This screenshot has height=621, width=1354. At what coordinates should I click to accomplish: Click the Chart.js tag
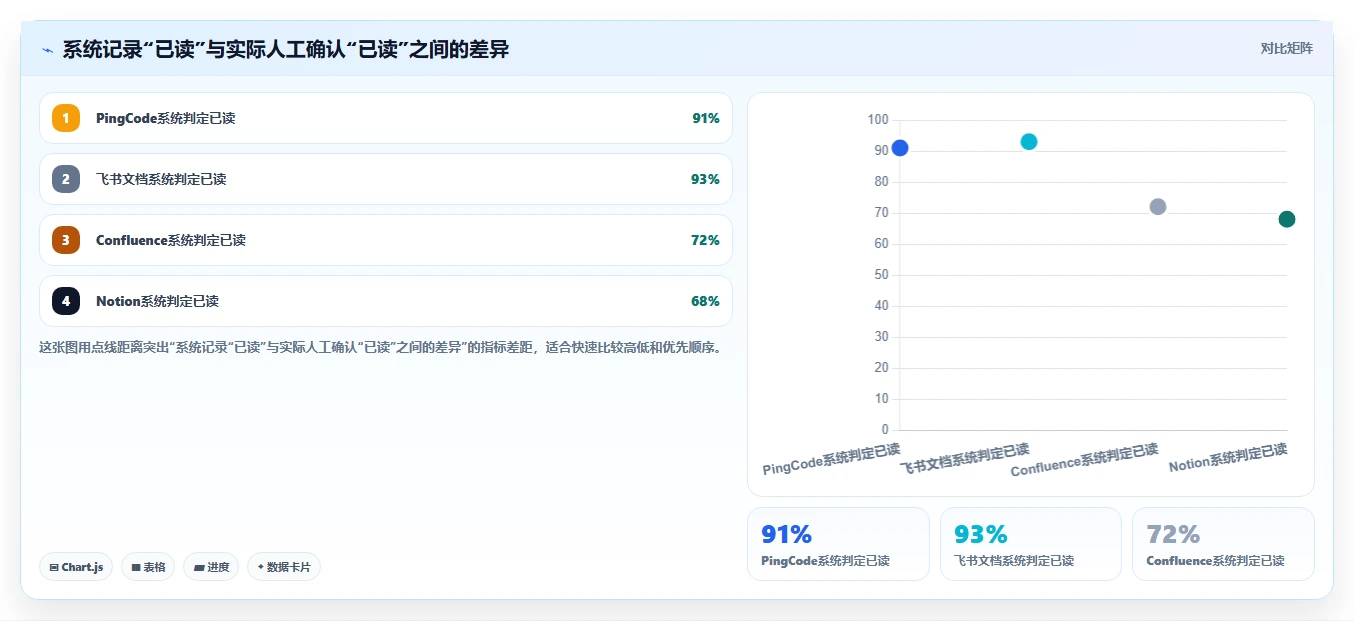[76, 567]
